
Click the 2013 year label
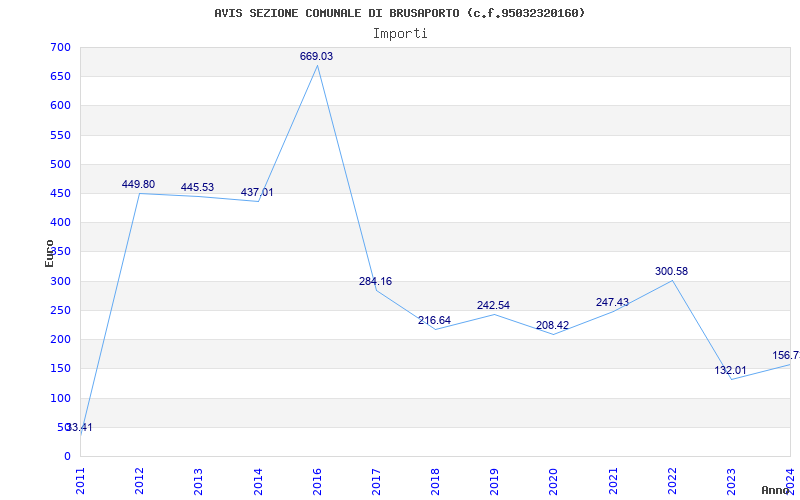click(x=198, y=481)
